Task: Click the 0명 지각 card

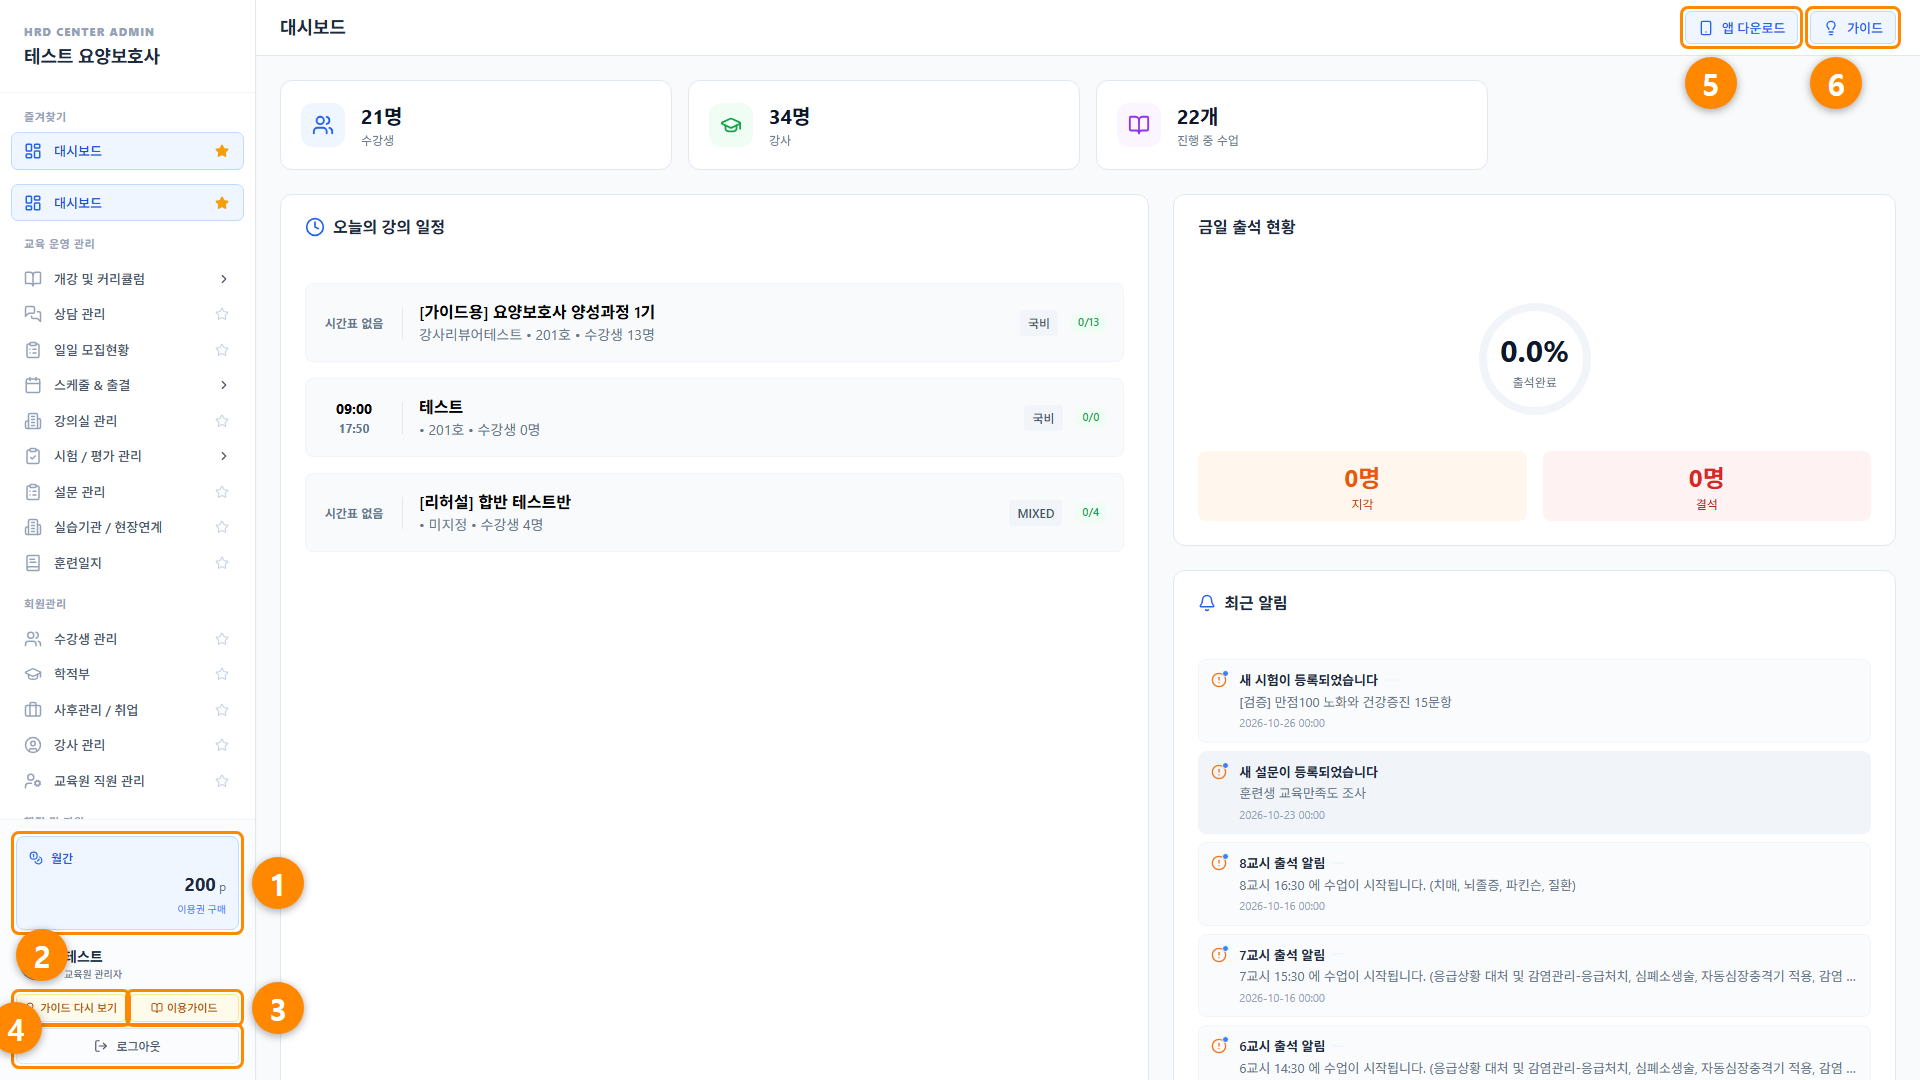Action: pos(1362,486)
